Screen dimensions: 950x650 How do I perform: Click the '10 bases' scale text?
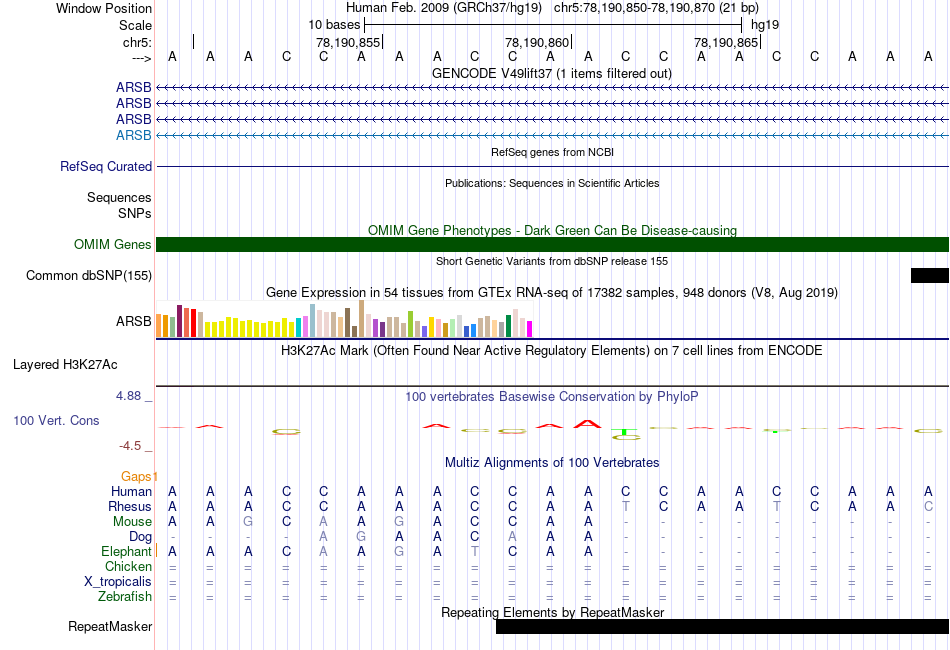point(334,25)
